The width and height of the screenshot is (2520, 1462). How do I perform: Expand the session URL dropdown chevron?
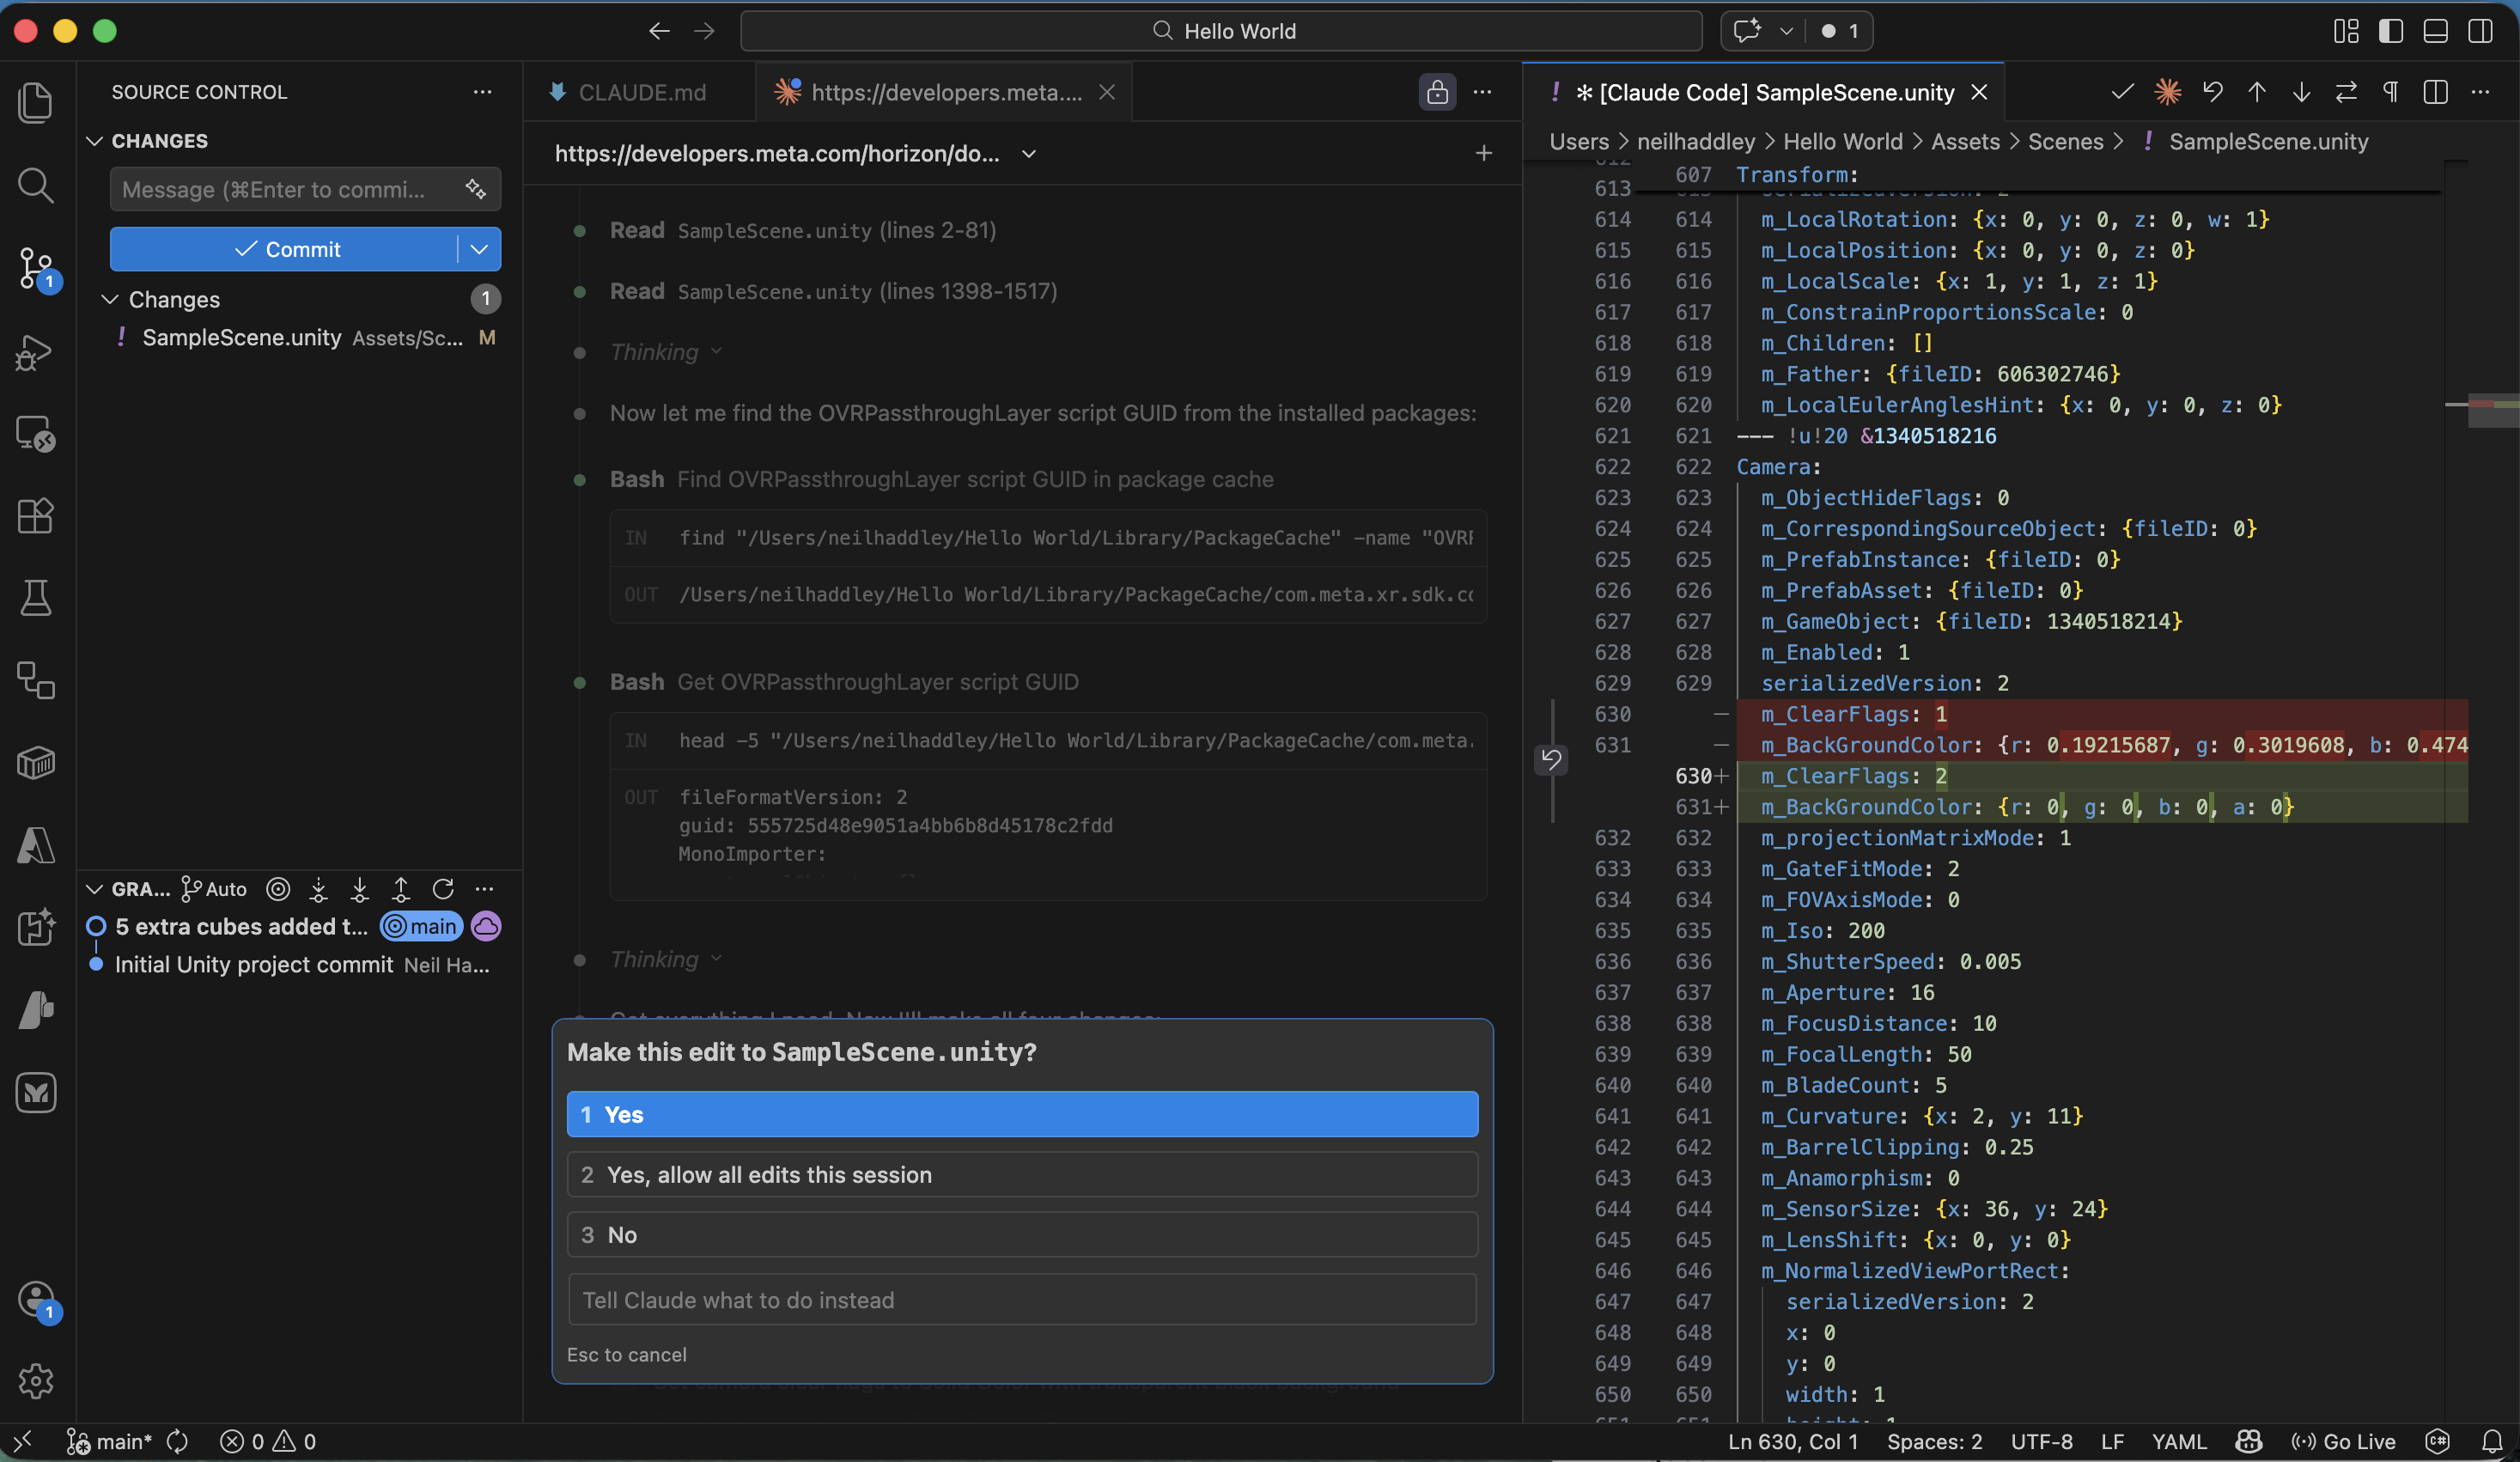1029,154
